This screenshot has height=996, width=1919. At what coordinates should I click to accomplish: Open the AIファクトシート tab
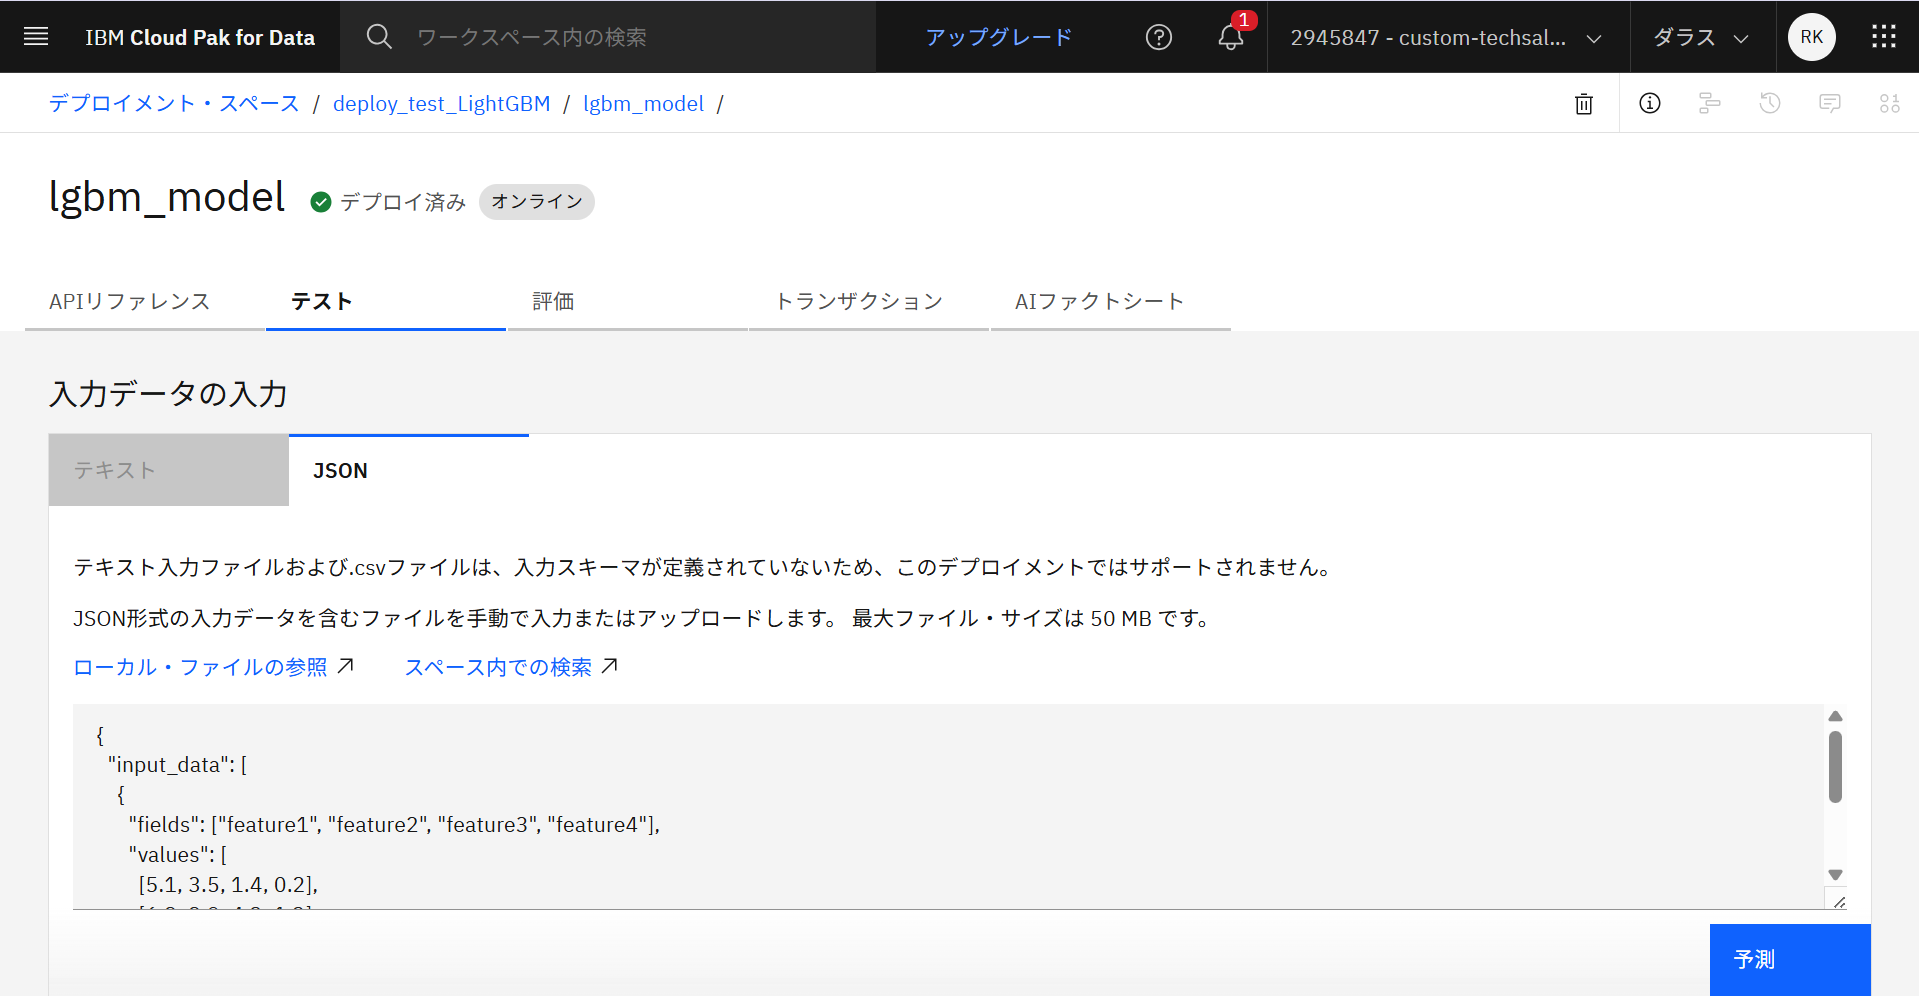coord(1111,301)
